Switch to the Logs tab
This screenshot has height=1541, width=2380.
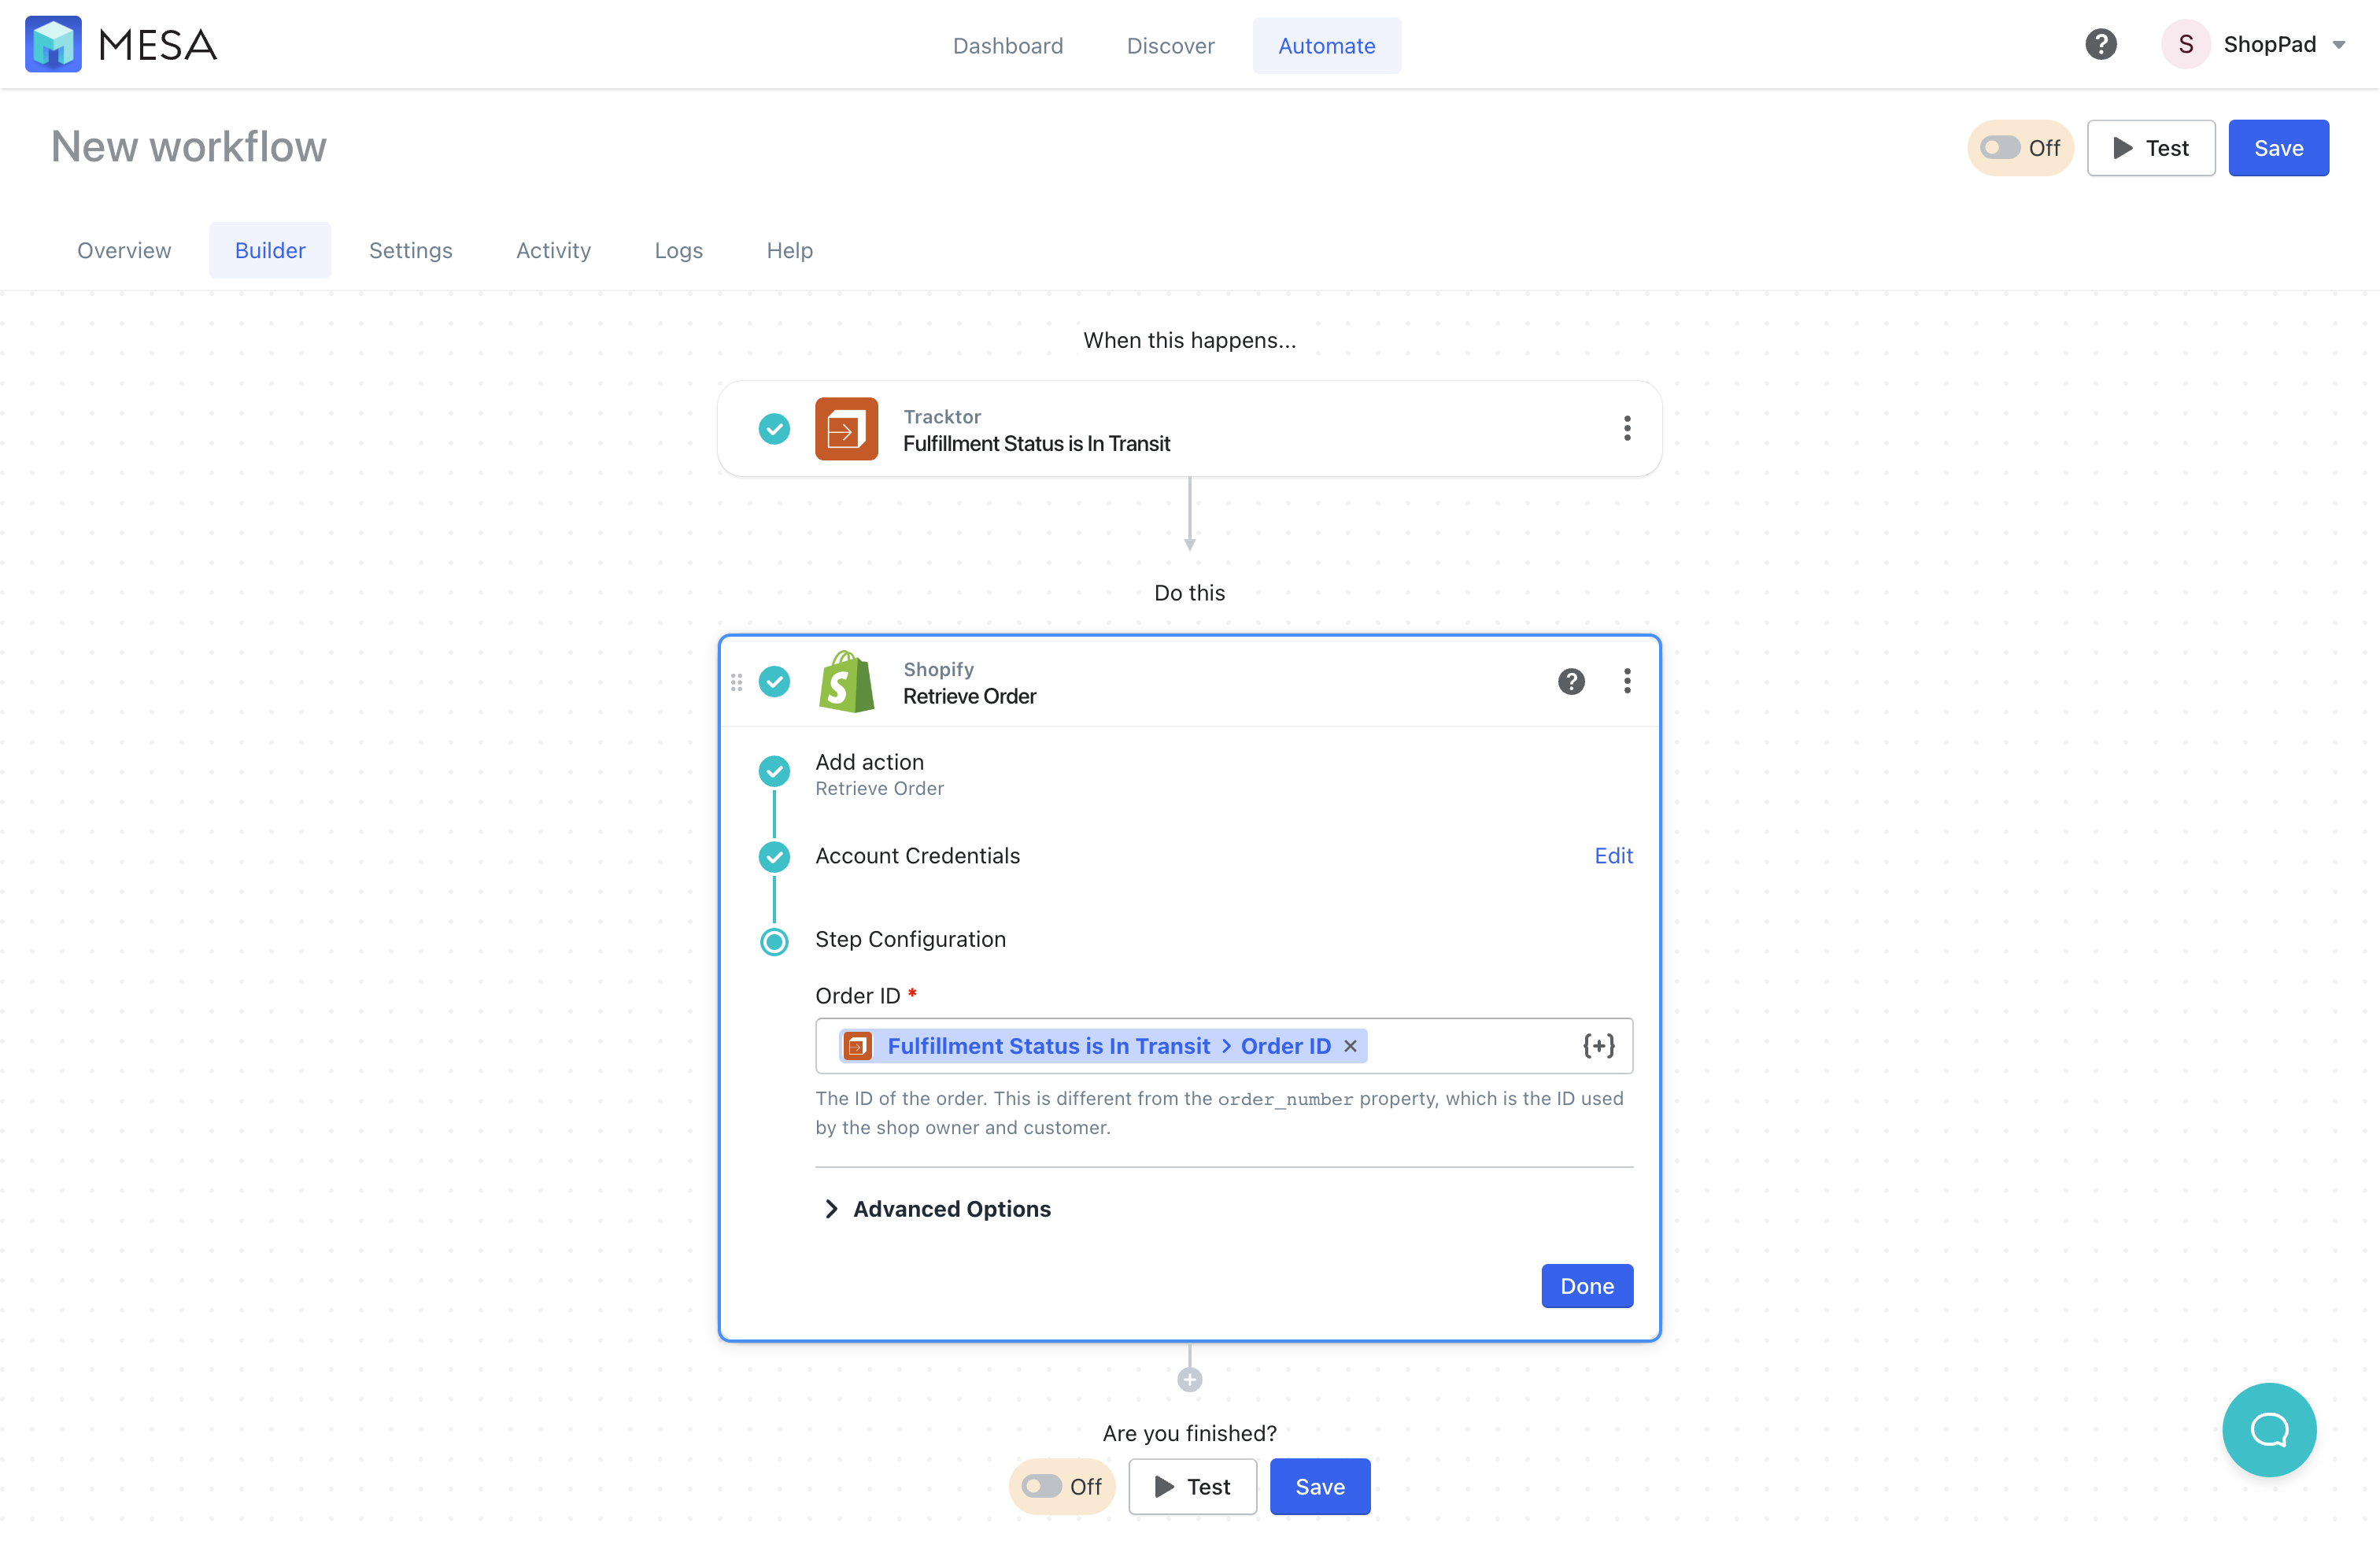tap(679, 250)
